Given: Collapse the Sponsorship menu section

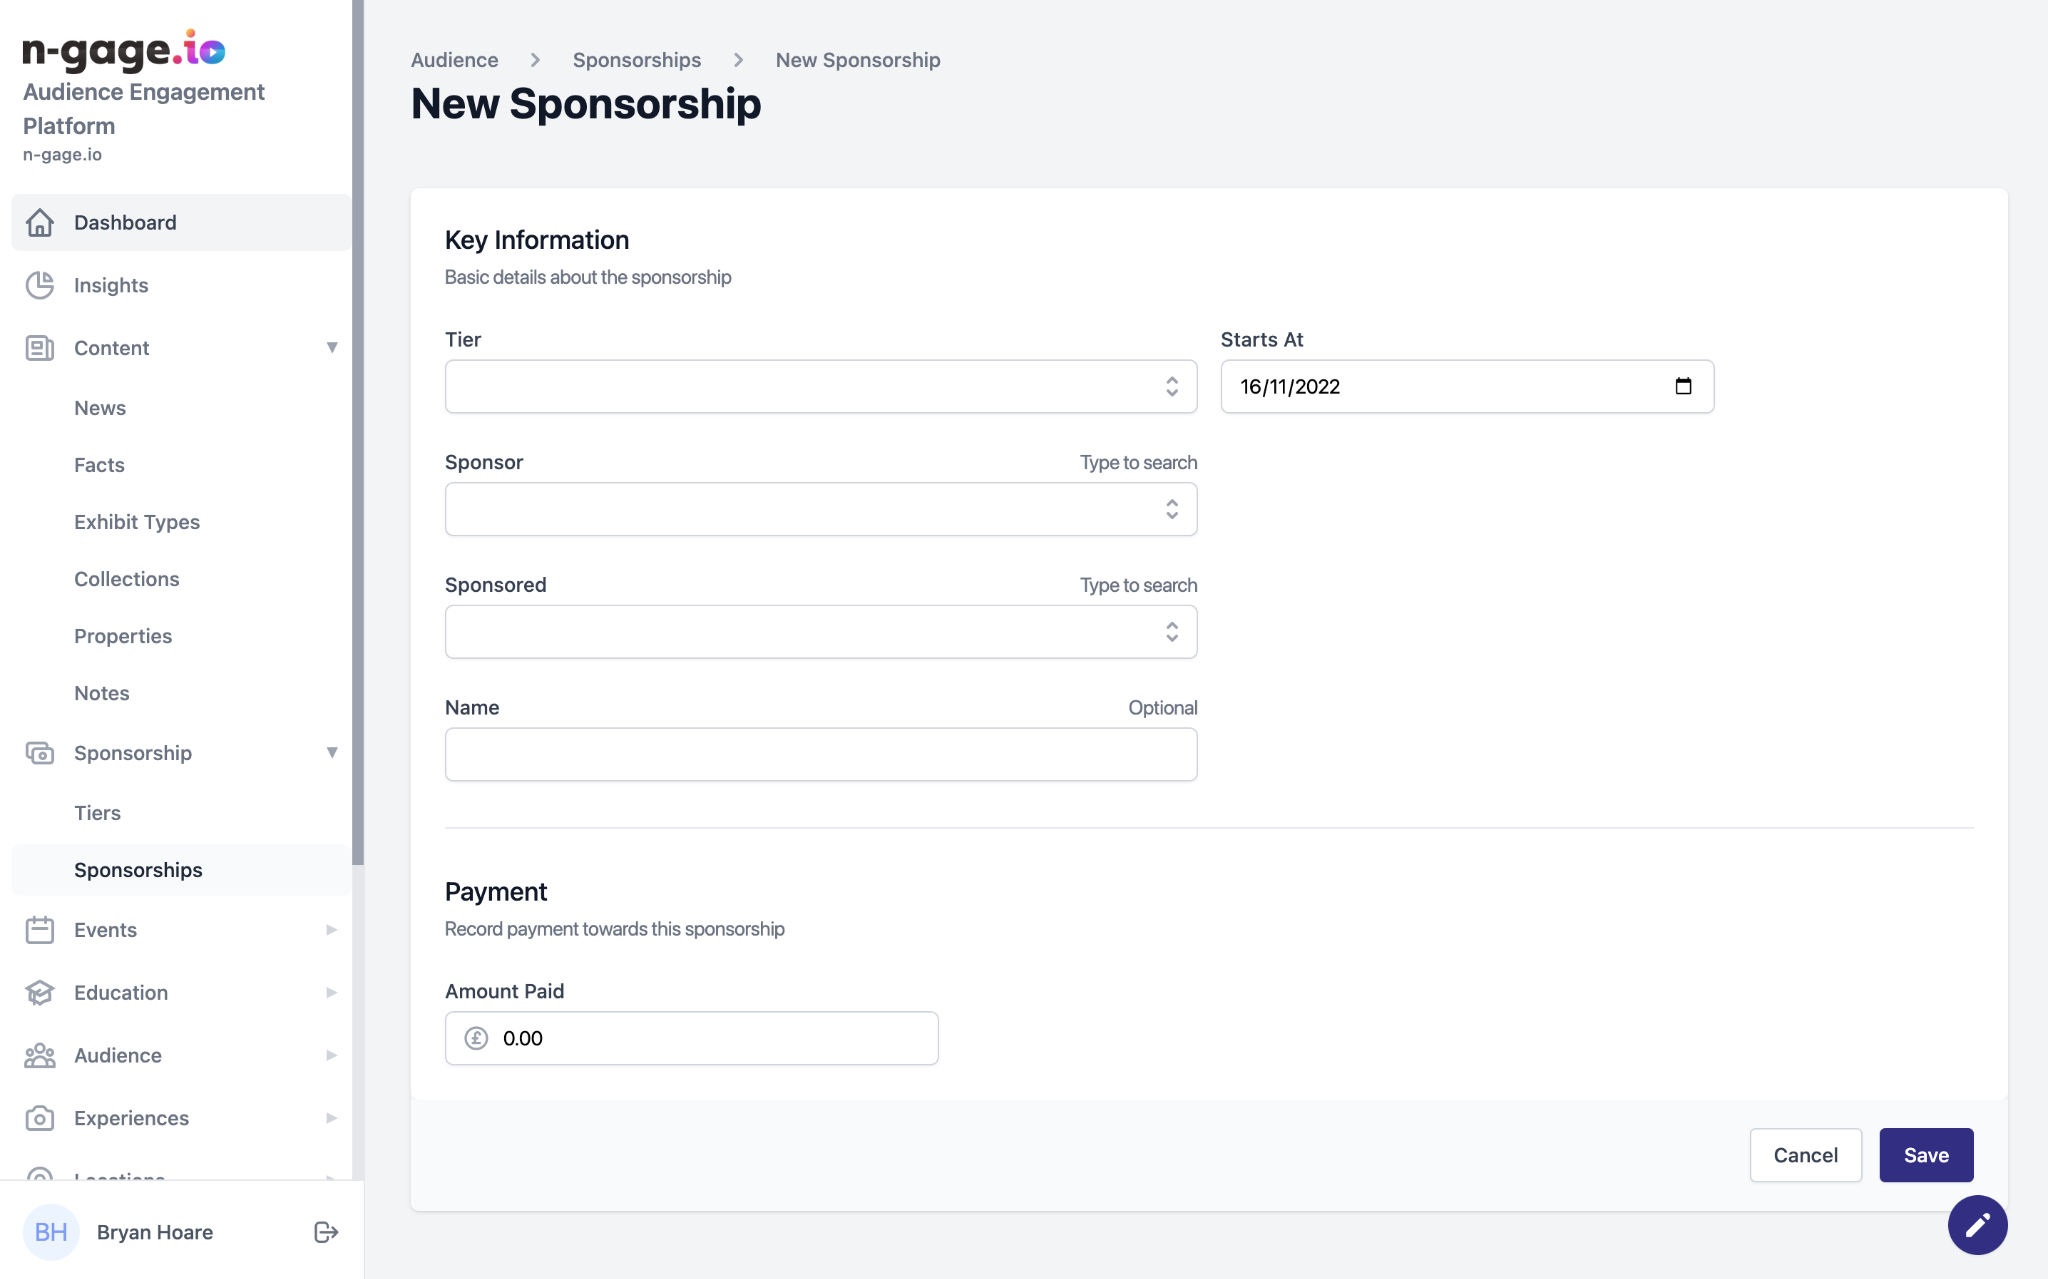Looking at the screenshot, I should tap(332, 753).
